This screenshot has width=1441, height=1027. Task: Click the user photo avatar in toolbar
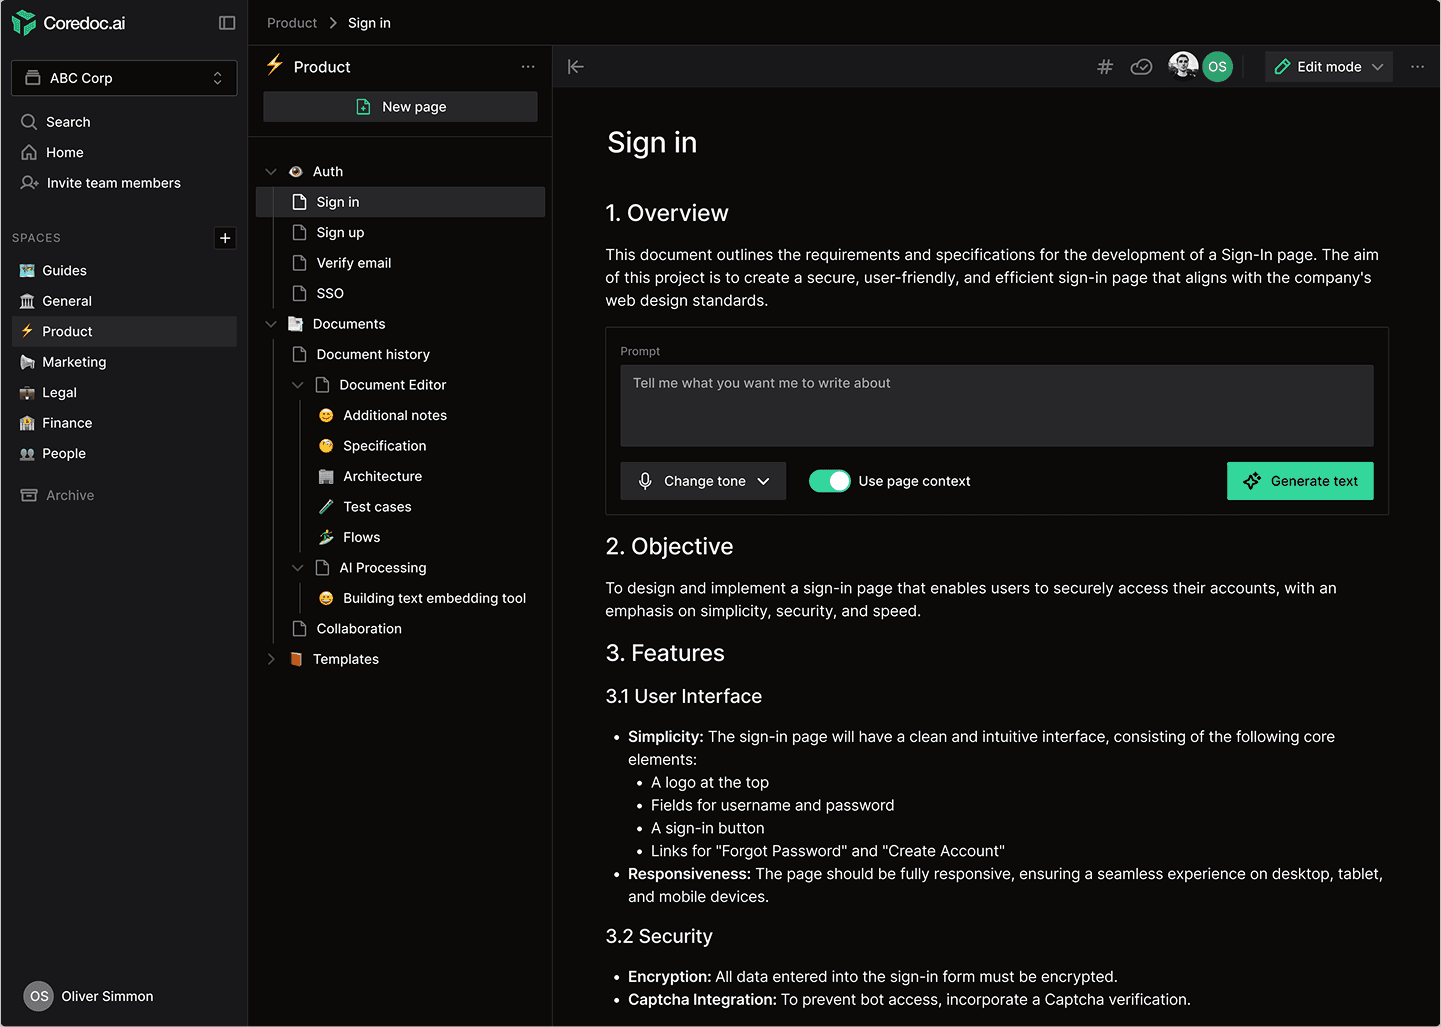1183,67
